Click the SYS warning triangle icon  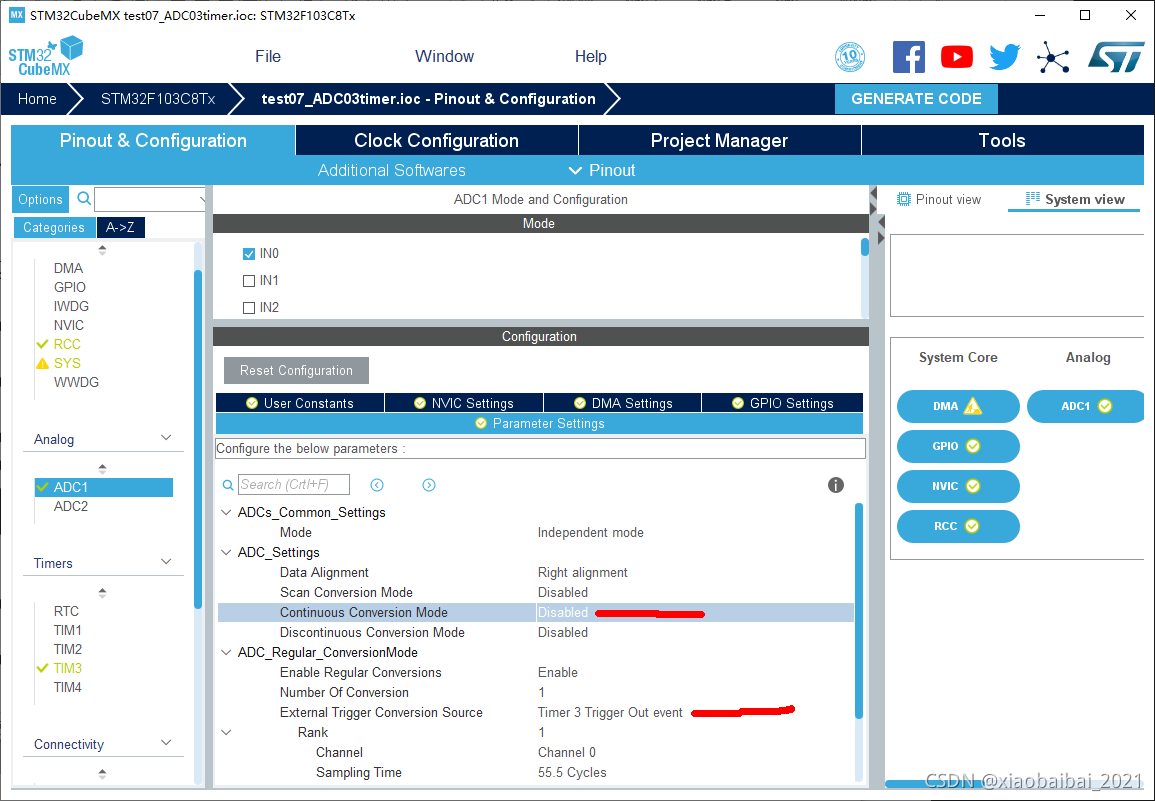pyautogui.click(x=43, y=363)
